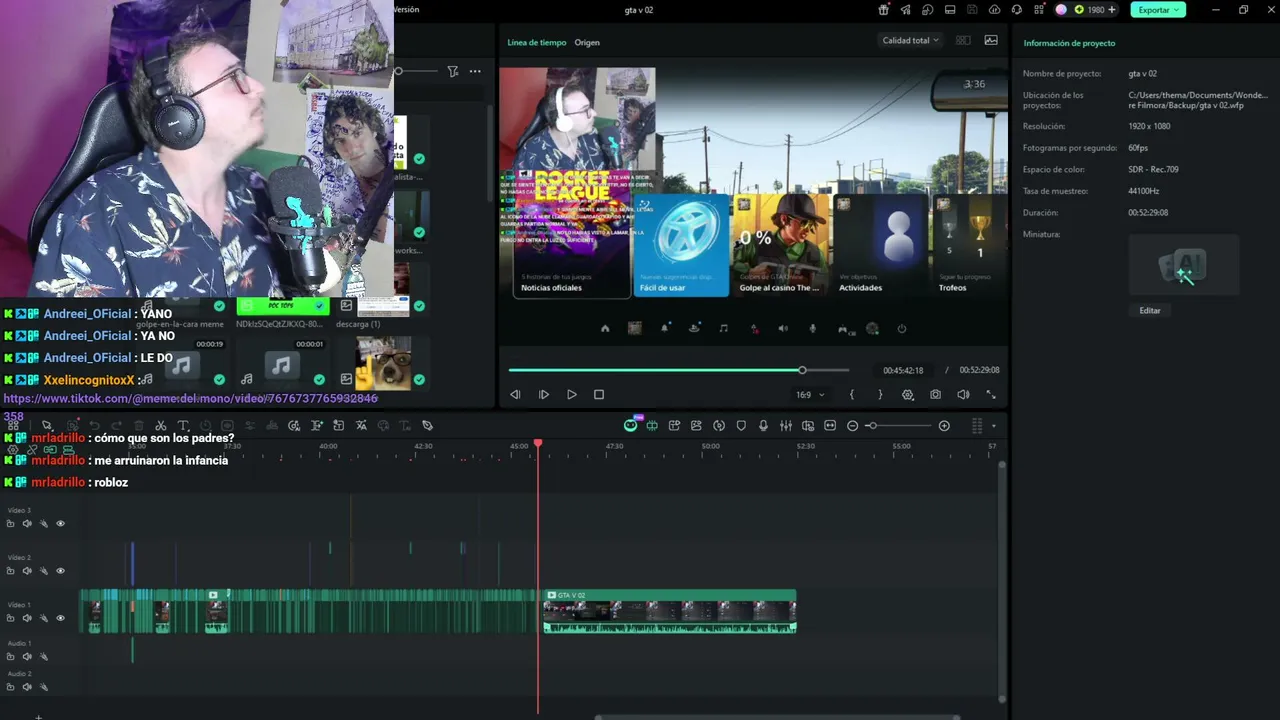Mute the Audio 1 track
The height and width of the screenshot is (720, 1280).
(x=27, y=657)
